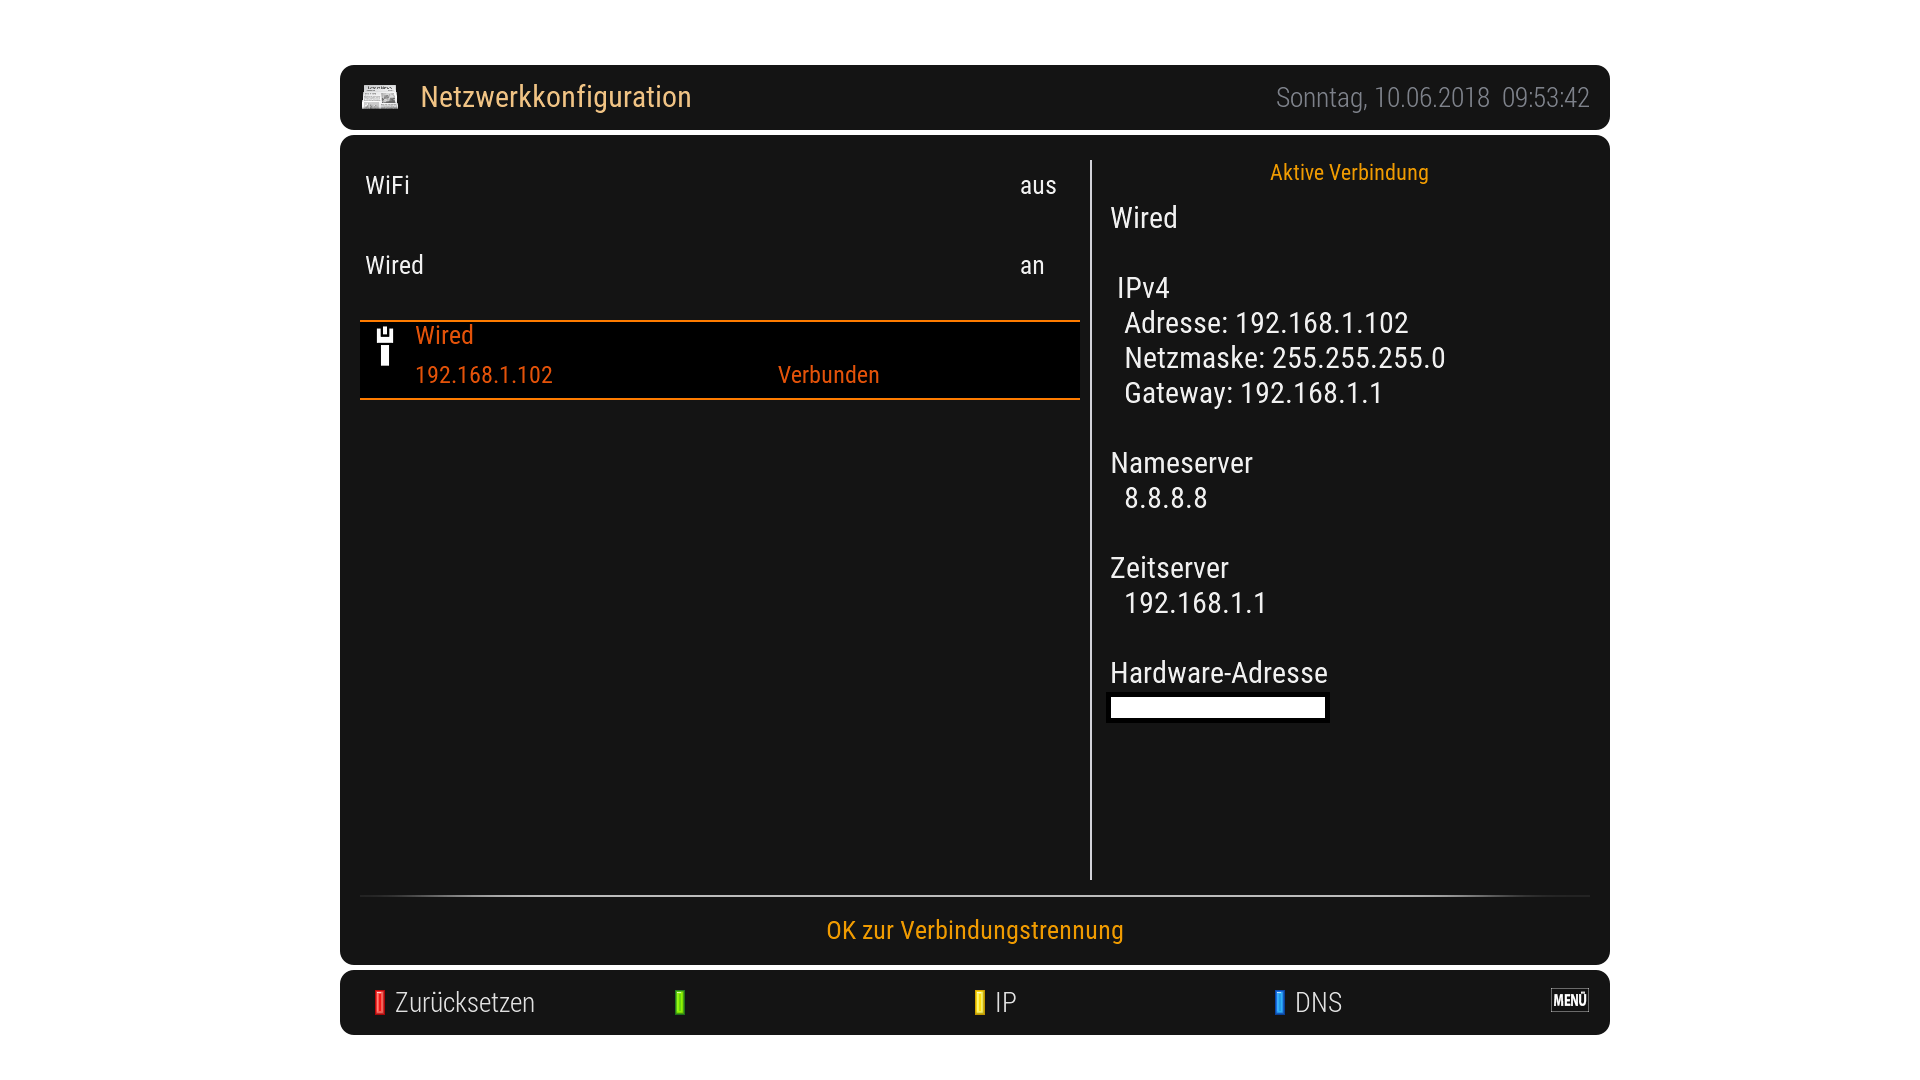Click the DNS label in footer
Image resolution: width=1920 pixels, height=1080 pixels.
[x=1317, y=1002]
